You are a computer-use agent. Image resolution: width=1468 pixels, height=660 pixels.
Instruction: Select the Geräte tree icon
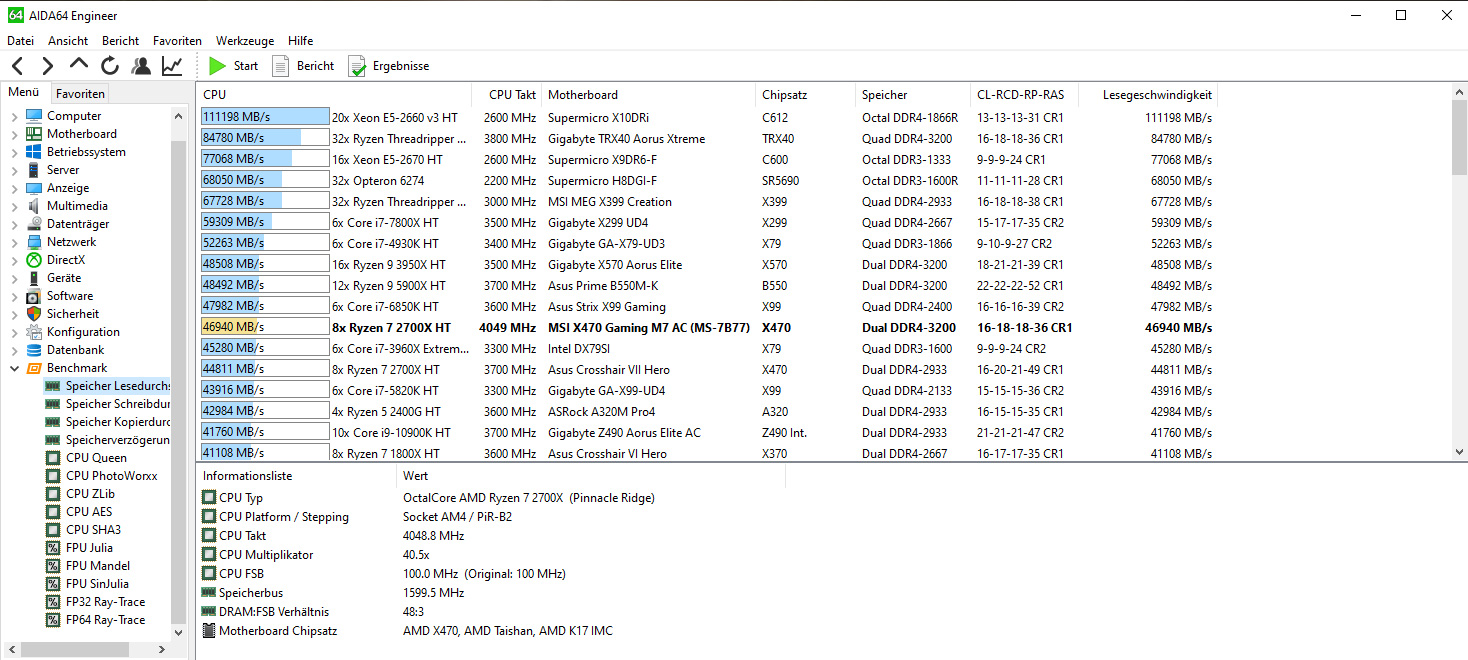pos(34,278)
